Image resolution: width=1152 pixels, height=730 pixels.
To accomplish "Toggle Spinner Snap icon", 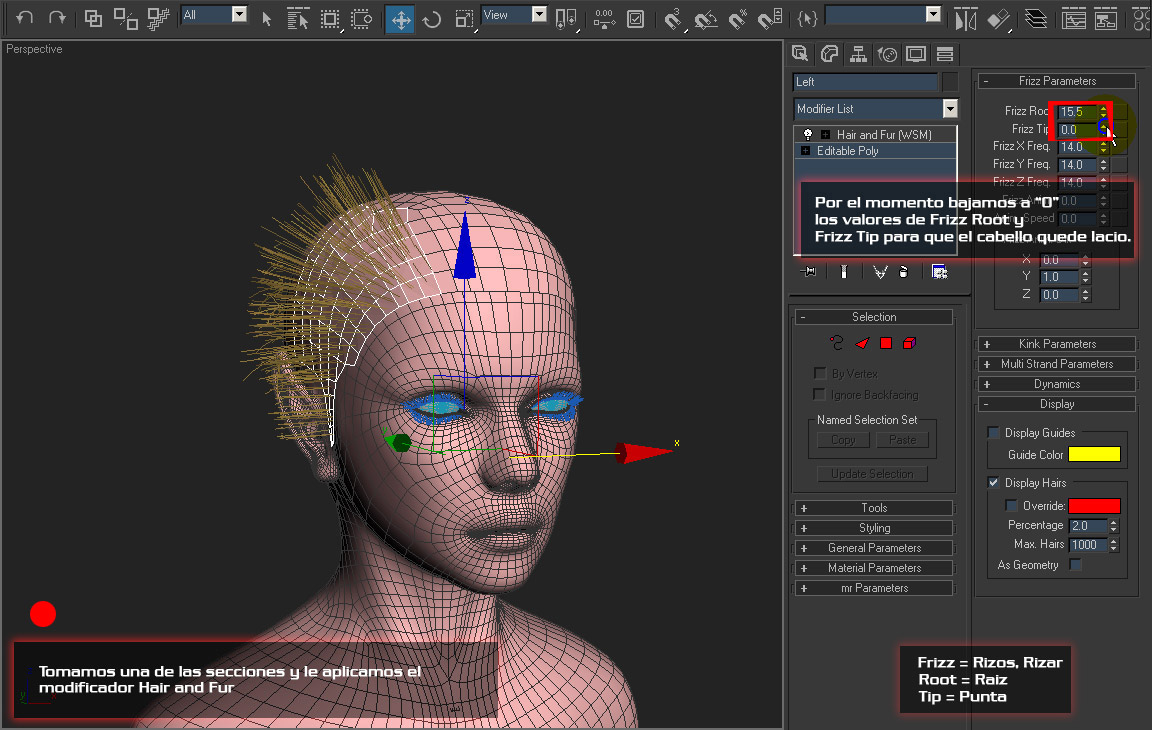I will tap(769, 19).
